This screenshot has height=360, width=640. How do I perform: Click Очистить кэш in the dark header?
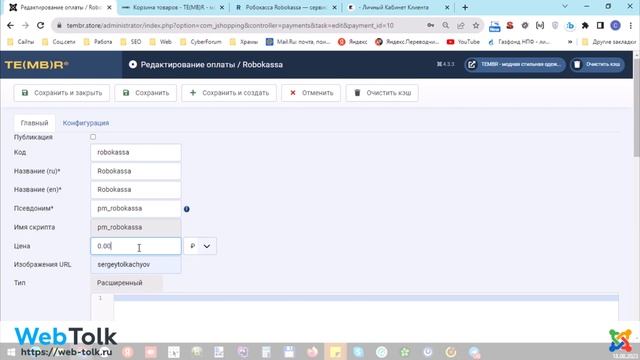click(x=597, y=64)
